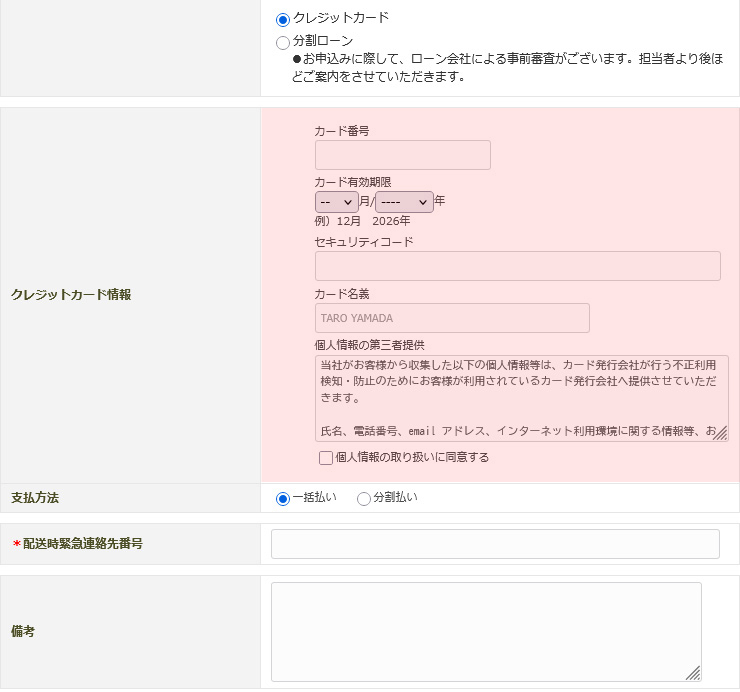Grab resize handle of 個人情報の第三者提供 text box
740x692 pixels.
coord(721,434)
